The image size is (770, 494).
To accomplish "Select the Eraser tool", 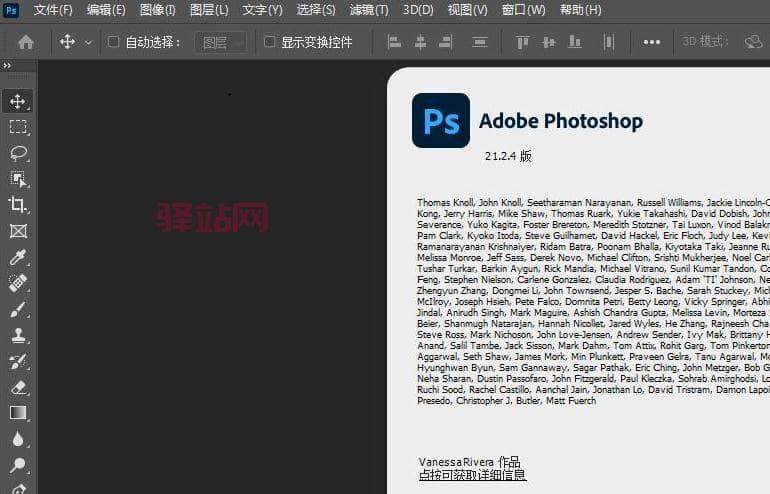I will pyautogui.click(x=18, y=387).
